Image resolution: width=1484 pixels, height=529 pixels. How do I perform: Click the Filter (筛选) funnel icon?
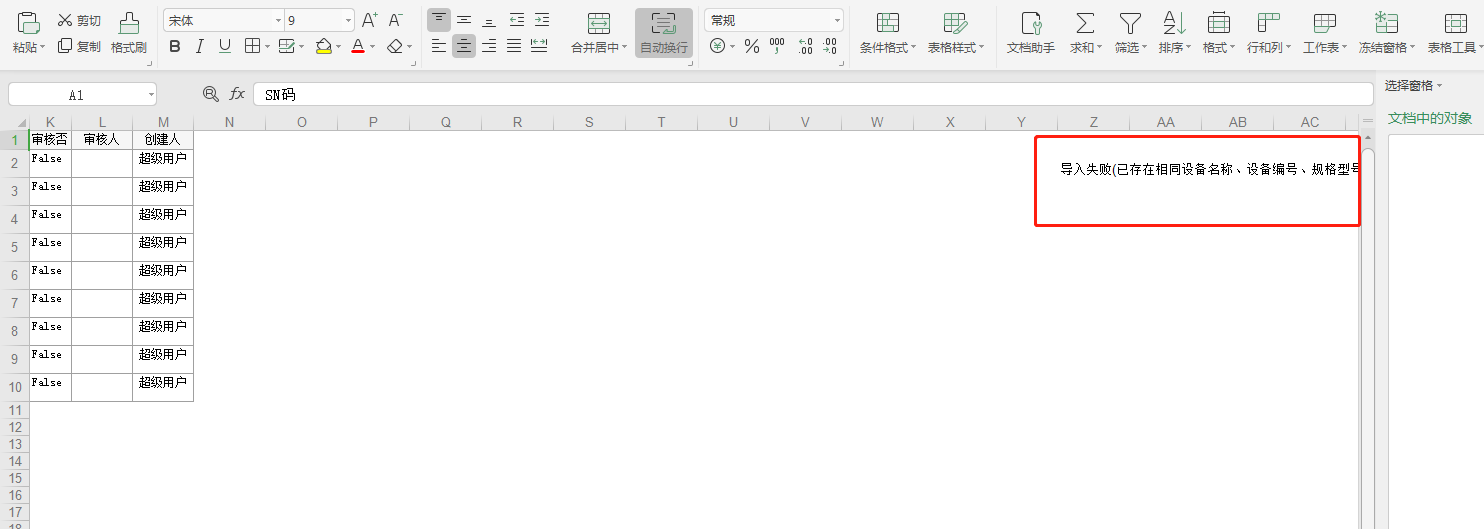1129,23
